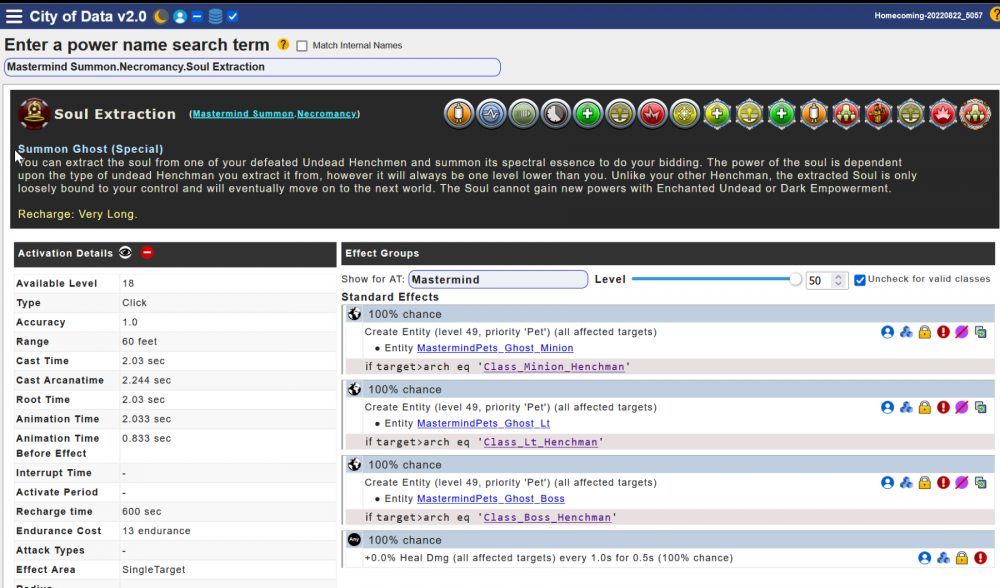Click the red minus icon beside Activation Details

[147, 253]
